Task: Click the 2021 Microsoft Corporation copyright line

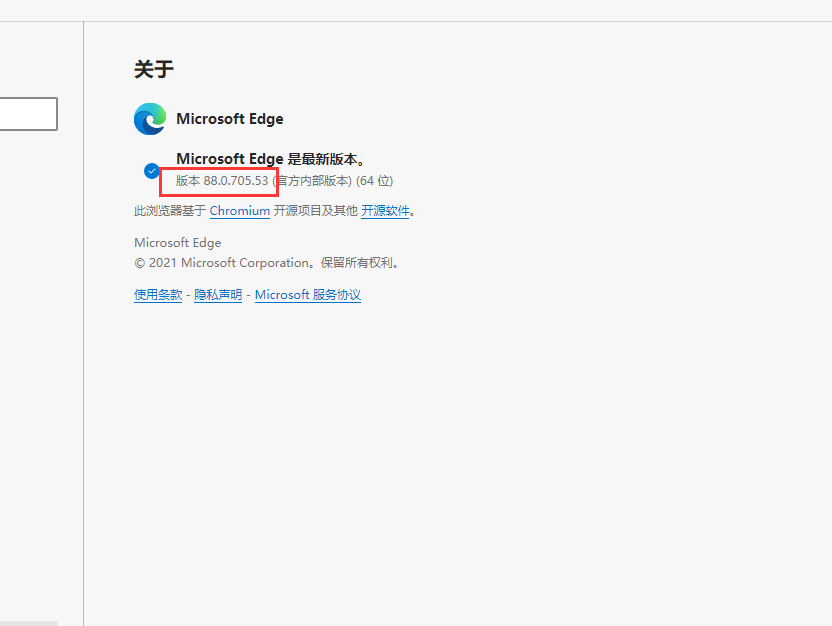Action: click(x=266, y=262)
